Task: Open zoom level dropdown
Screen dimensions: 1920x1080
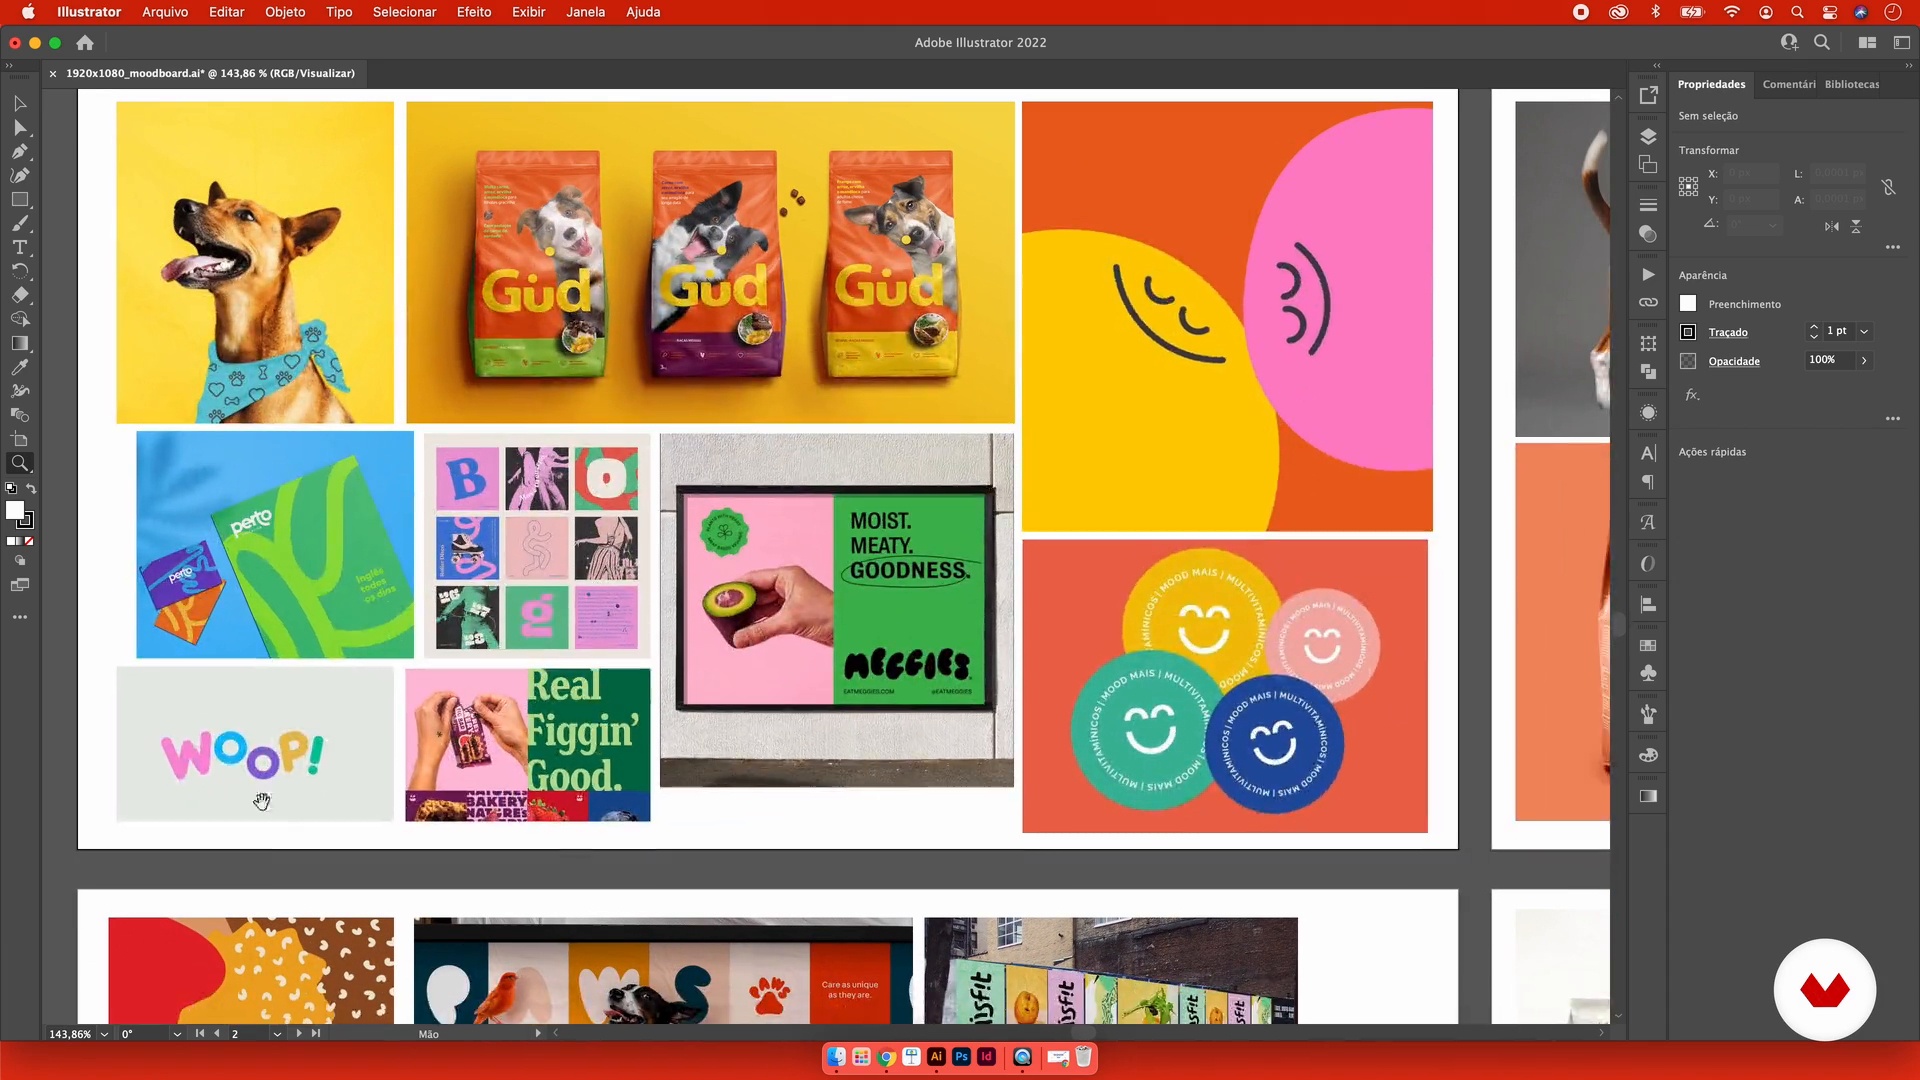Action: coord(104,1034)
